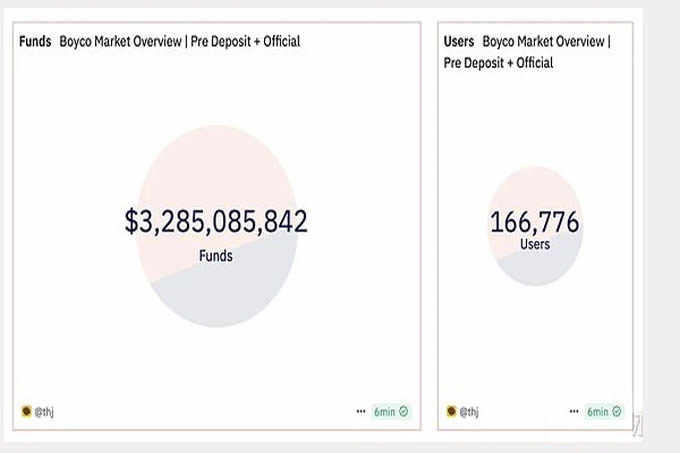This screenshot has height=453, width=680.
Task: Click the 6min refresh check icon in Users panel
Action: point(617,411)
